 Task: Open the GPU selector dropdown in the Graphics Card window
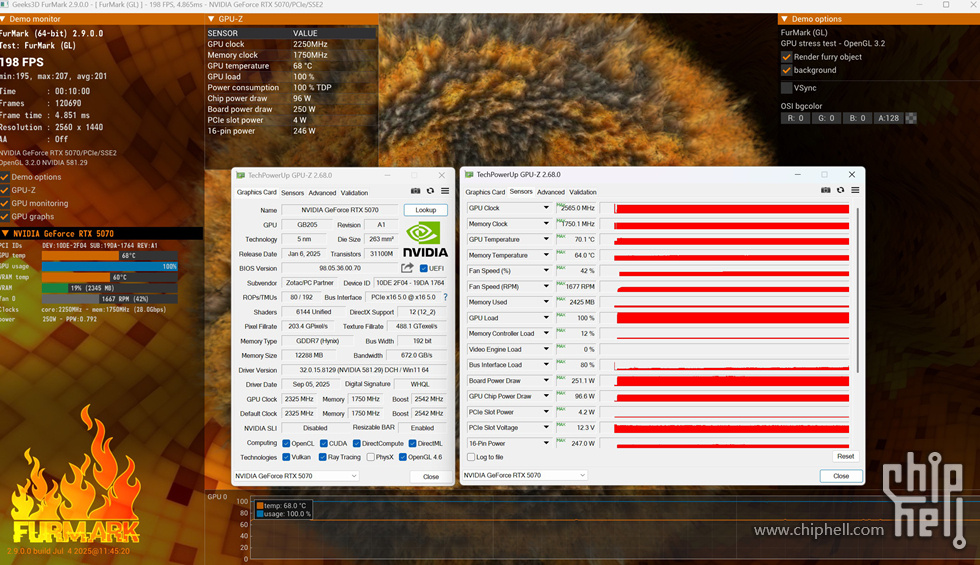[296, 476]
